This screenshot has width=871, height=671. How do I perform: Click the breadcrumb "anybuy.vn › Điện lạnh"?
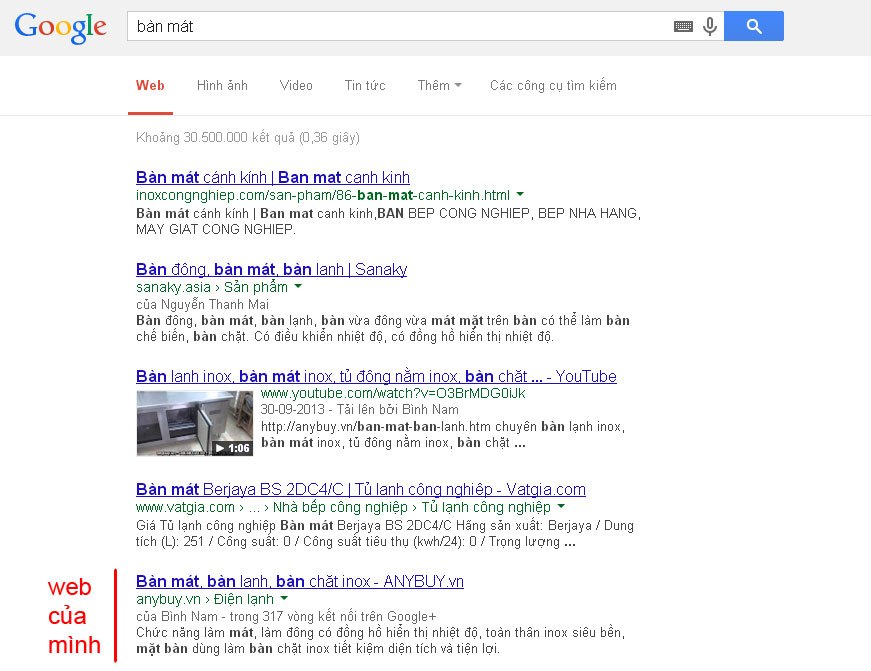[205, 599]
